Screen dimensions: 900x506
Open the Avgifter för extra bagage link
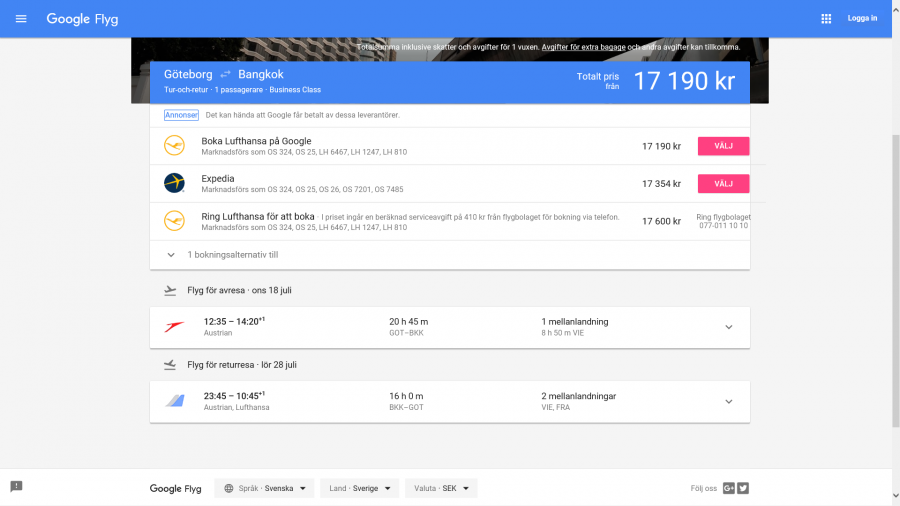(x=583, y=47)
